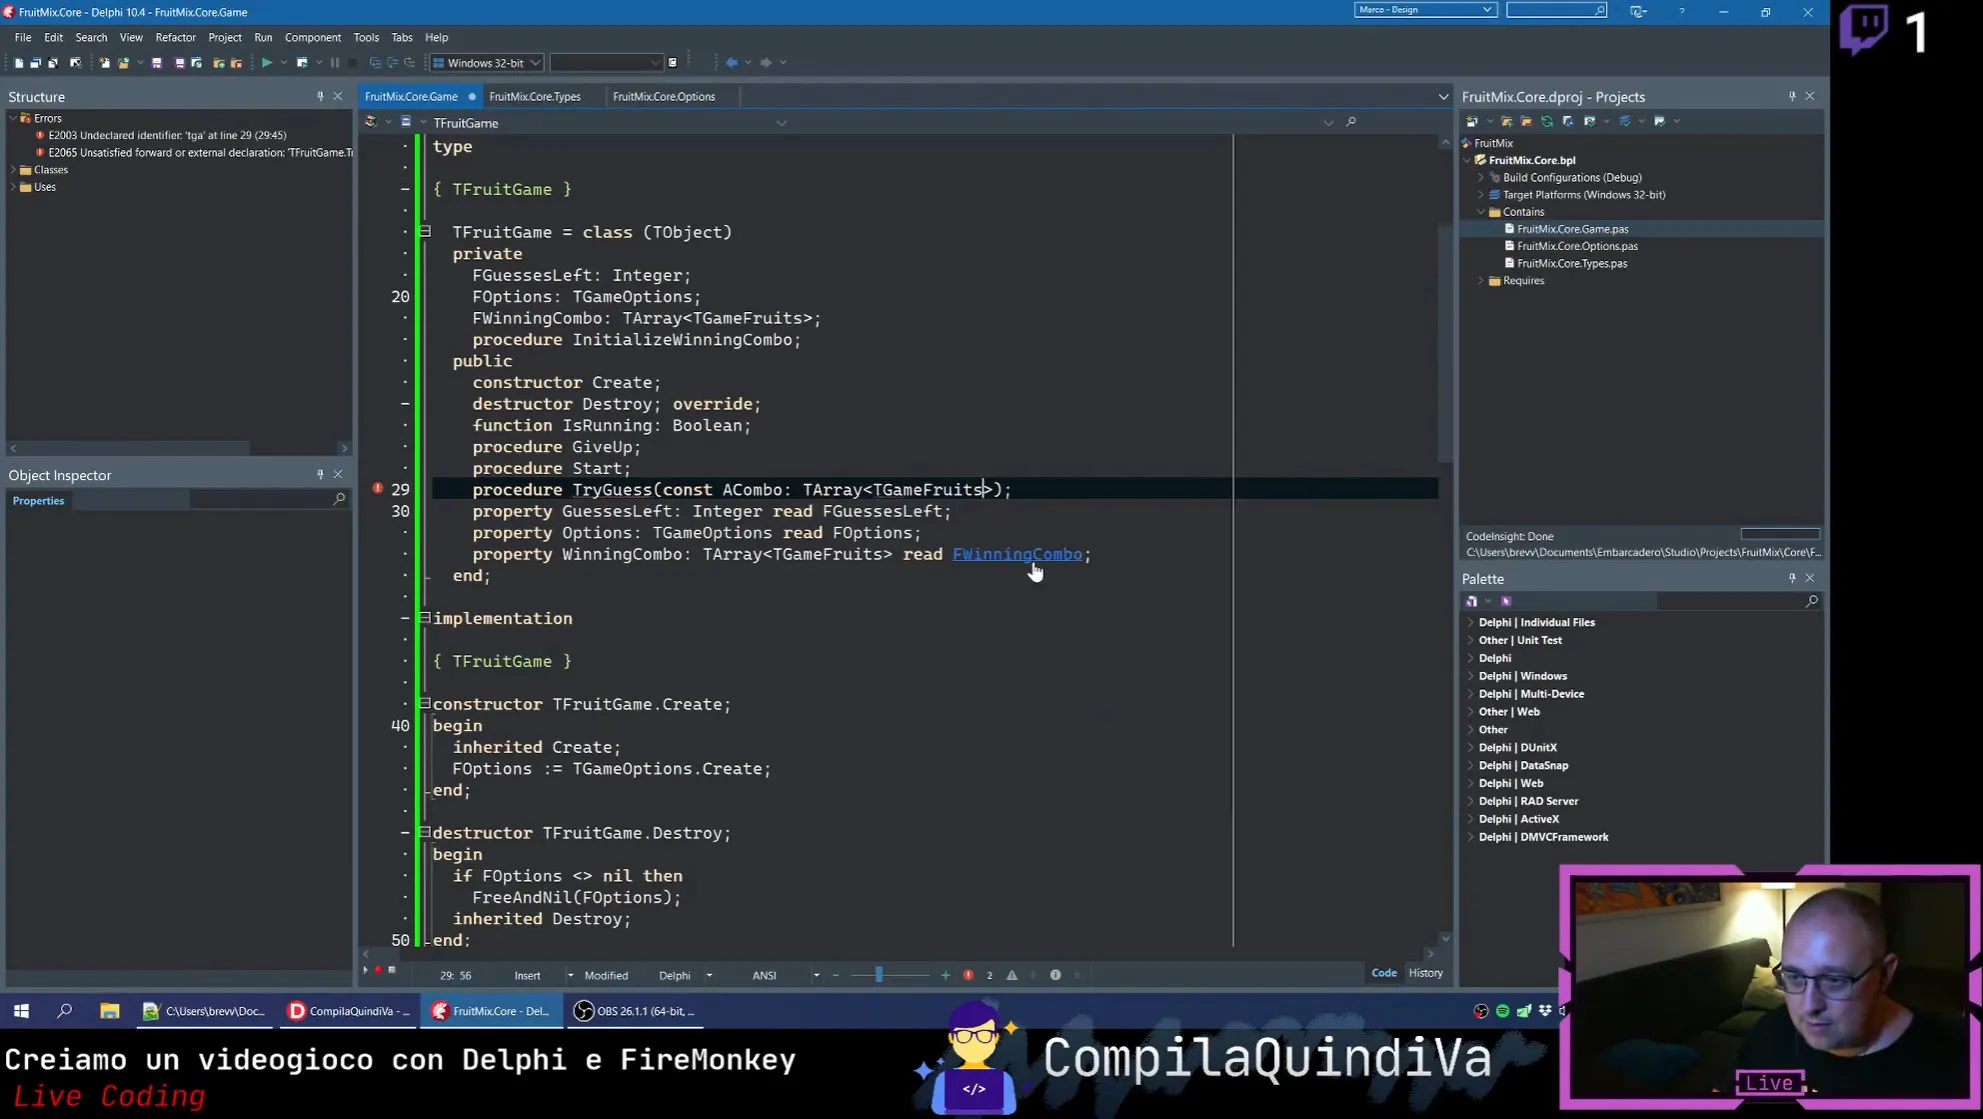Pin the Structure panel
The height and width of the screenshot is (1119, 1983).
tap(320, 97)
